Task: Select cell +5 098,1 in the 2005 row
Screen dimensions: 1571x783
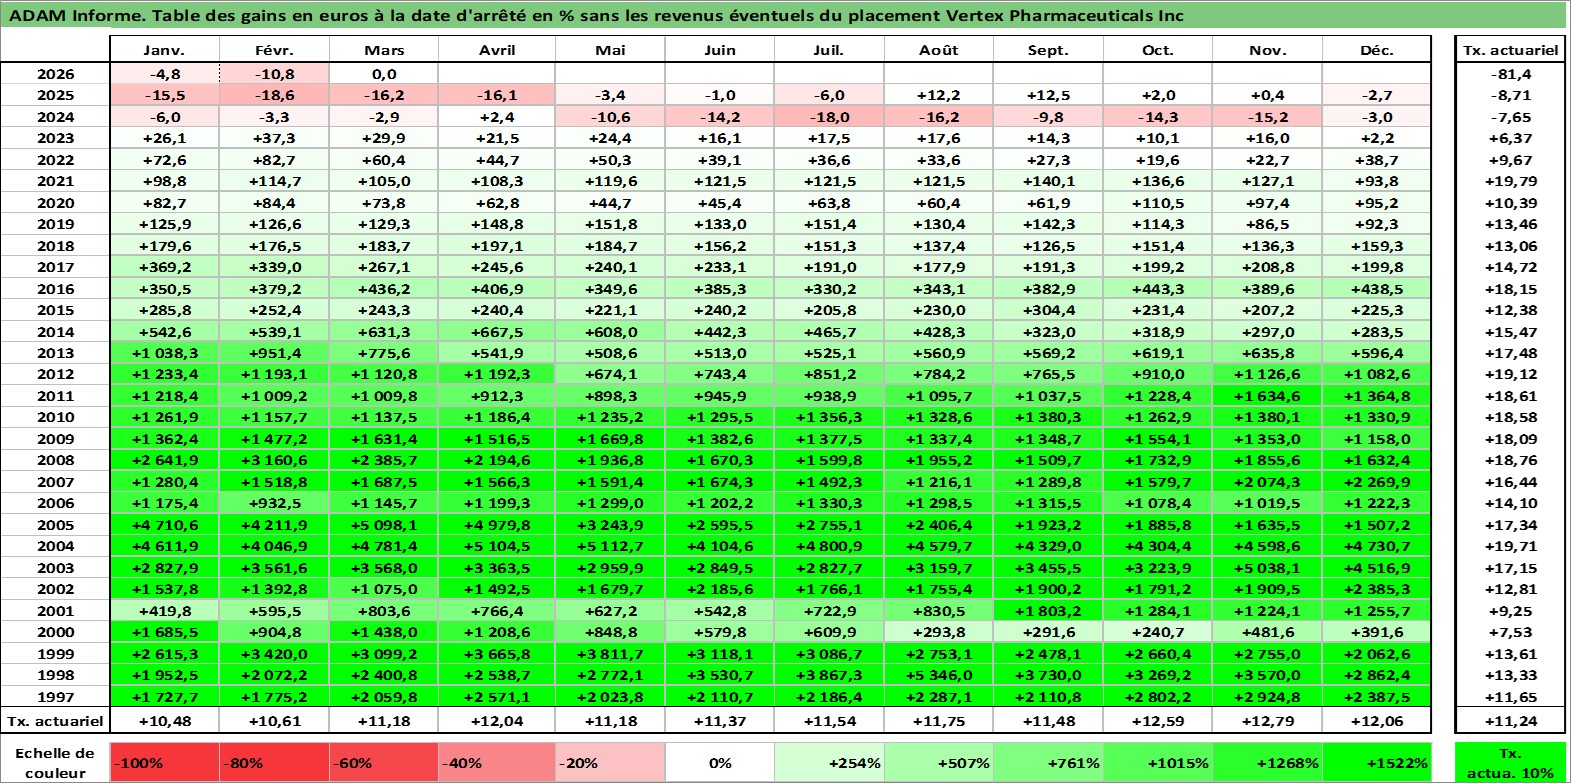Action: [384, 525]
